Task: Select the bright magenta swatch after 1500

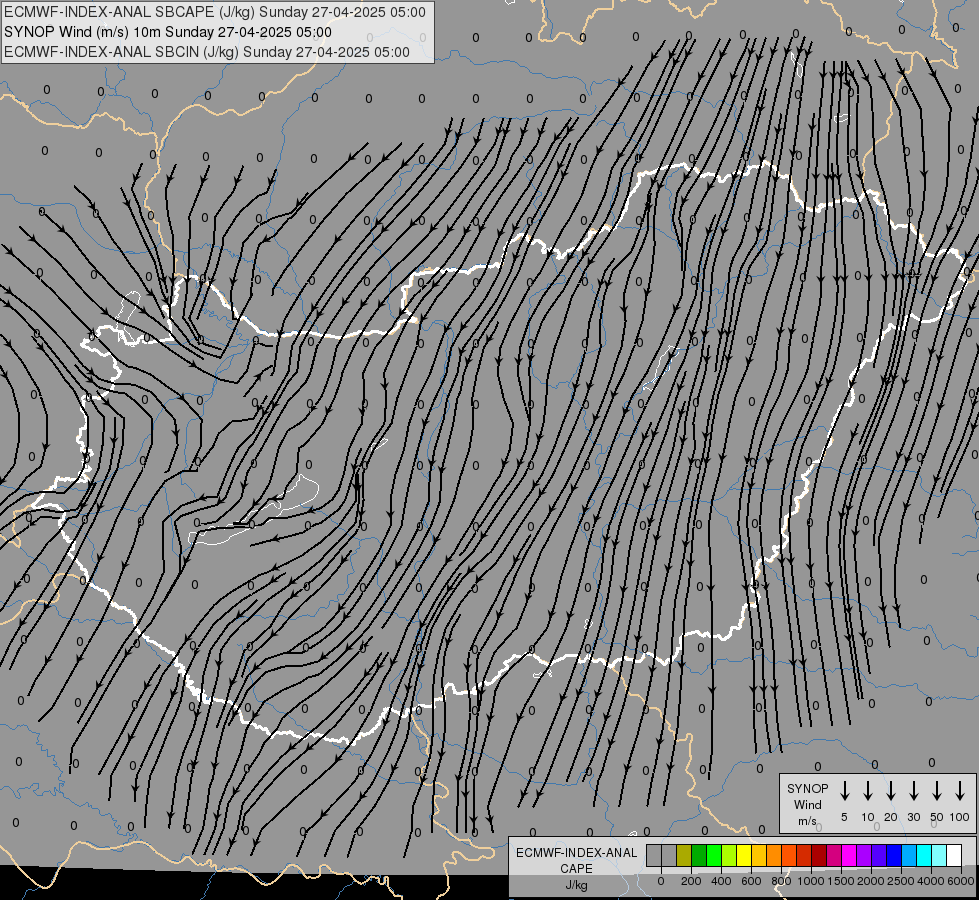Action: (x=850, y=855)
